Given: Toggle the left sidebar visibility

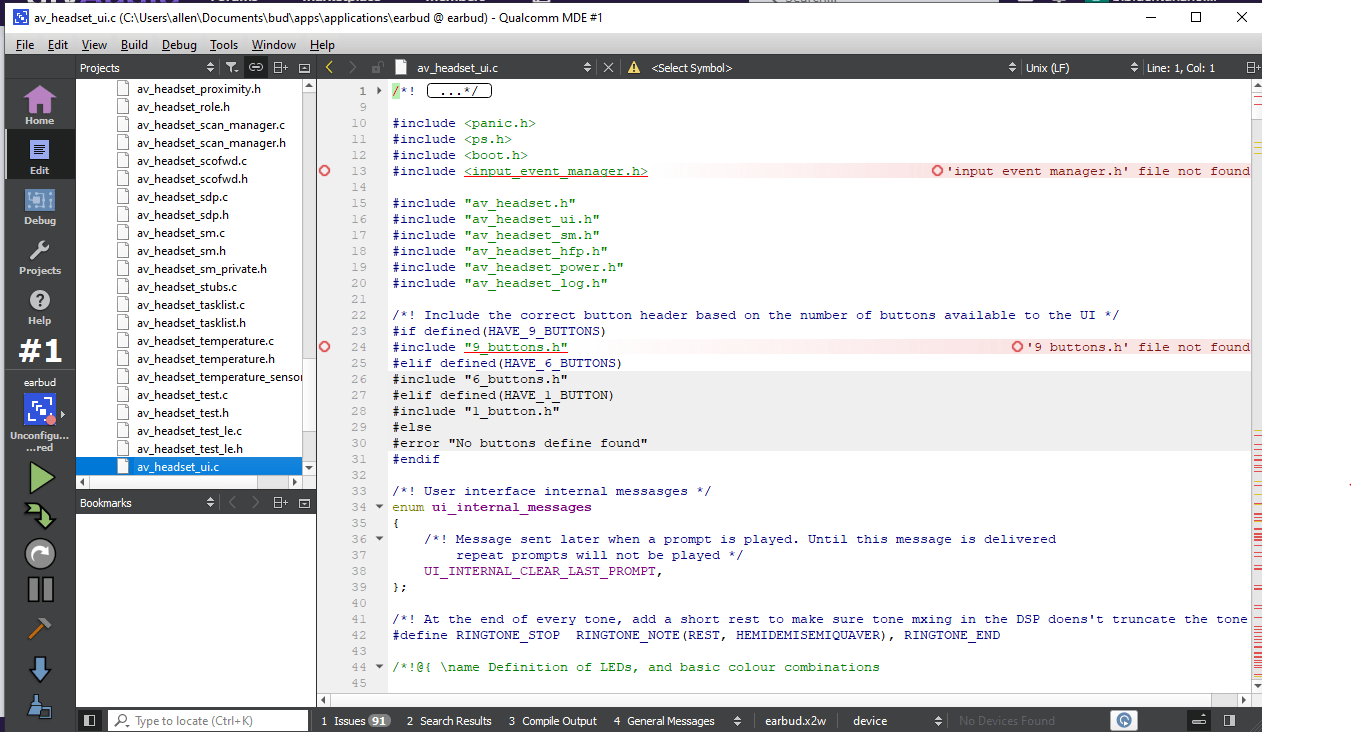Looking at the screenshot, I should coord(89,720).
